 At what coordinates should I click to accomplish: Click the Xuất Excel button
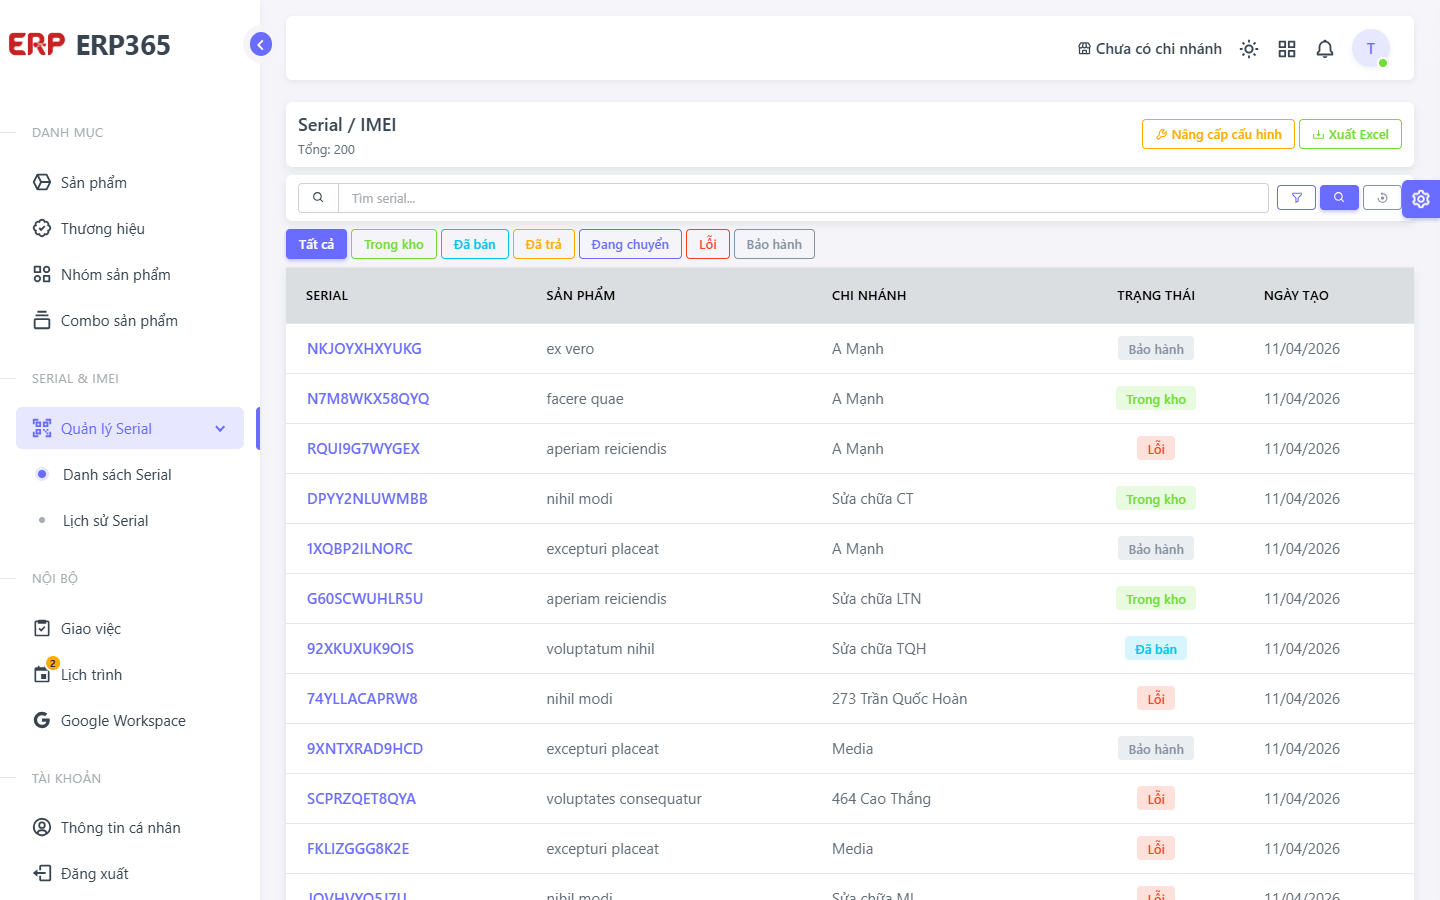[x=1350, y=134]
